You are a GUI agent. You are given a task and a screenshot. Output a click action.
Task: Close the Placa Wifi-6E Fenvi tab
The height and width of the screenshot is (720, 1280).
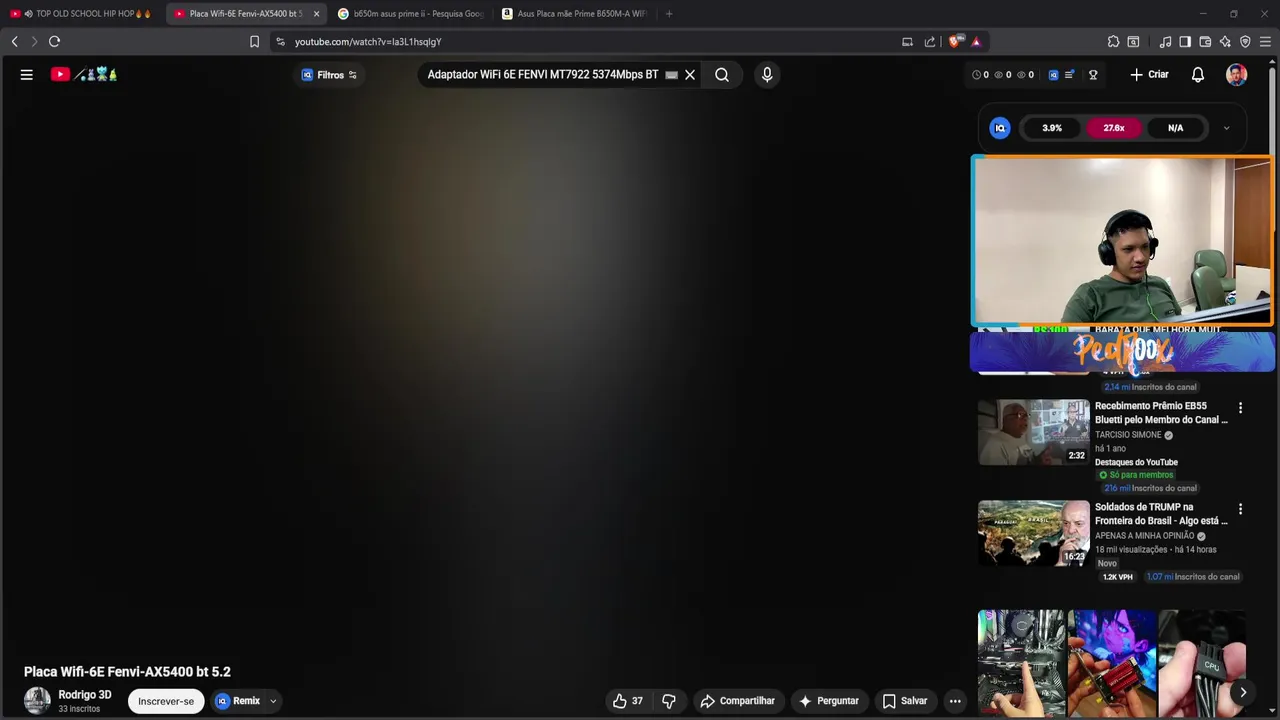pos(316,14)
